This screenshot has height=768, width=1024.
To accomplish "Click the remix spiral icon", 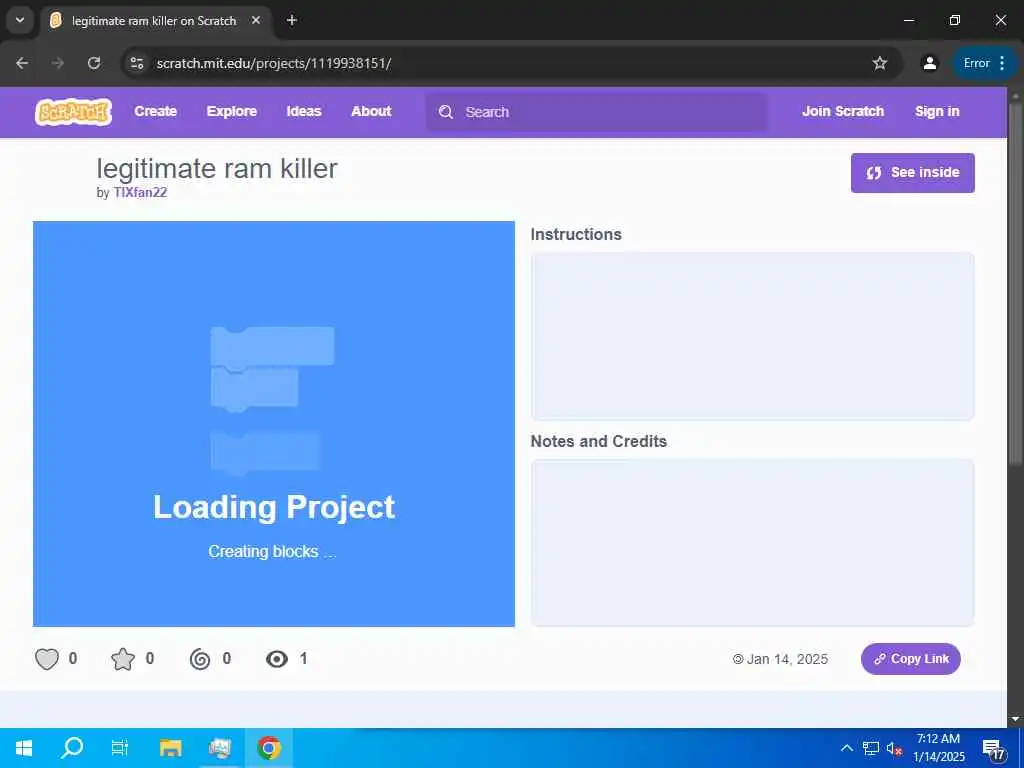I will pos(200,659).
